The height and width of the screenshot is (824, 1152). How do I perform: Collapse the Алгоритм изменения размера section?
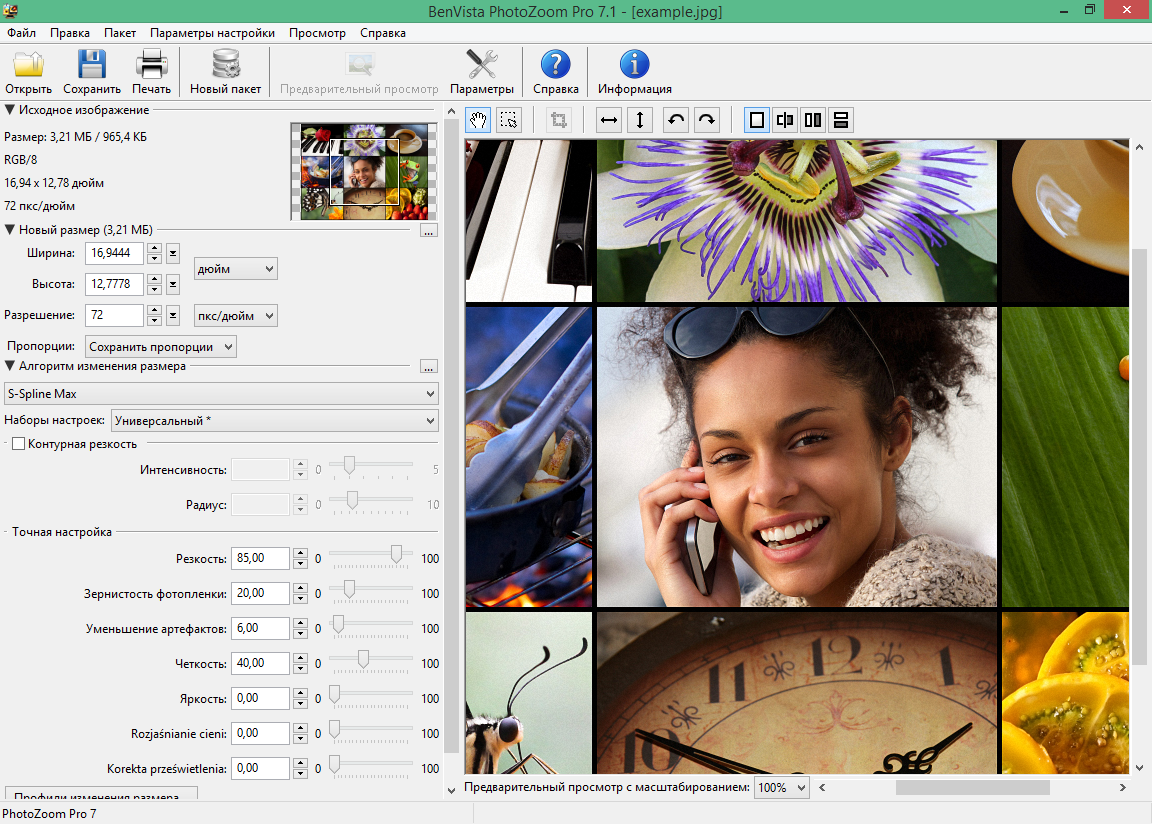(x=10, y=366)
